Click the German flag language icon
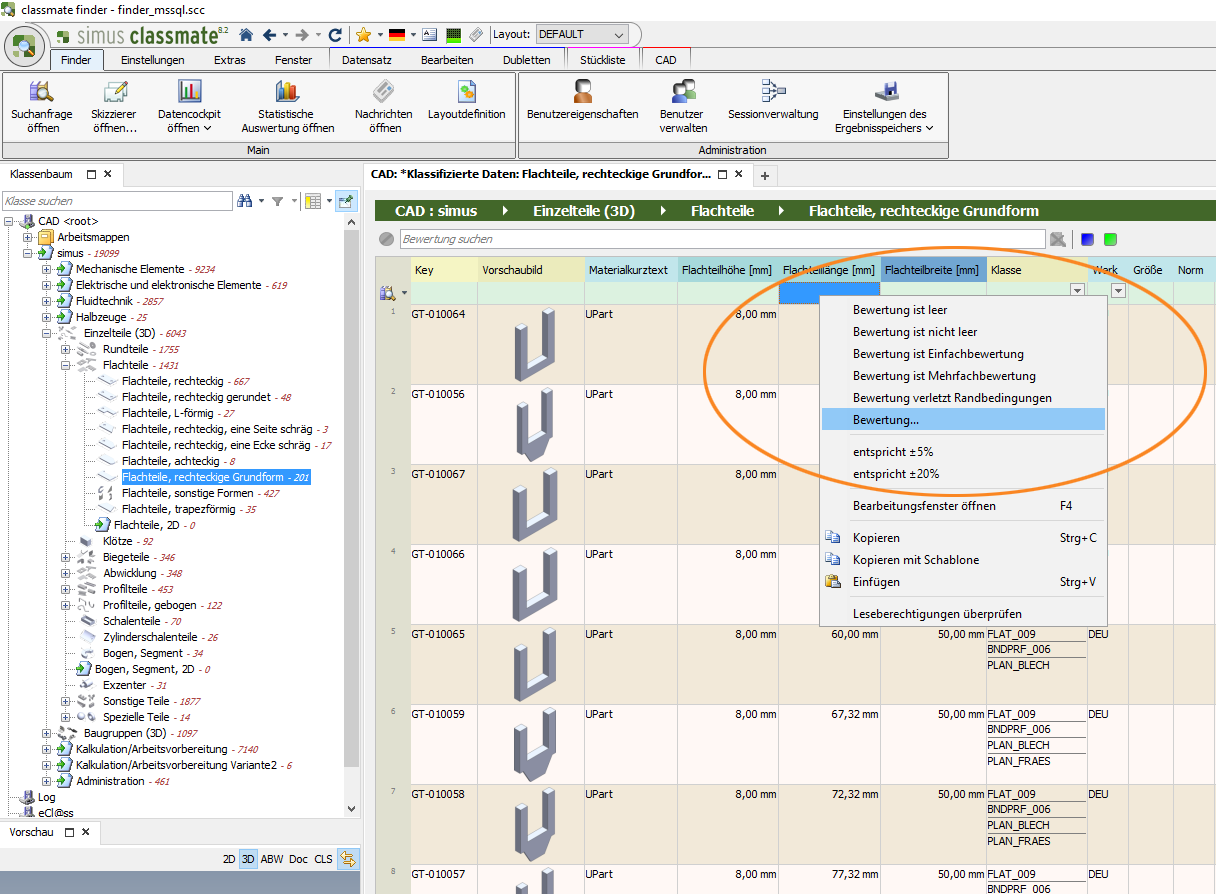The image size is (1216, 894). coord(397,34)
